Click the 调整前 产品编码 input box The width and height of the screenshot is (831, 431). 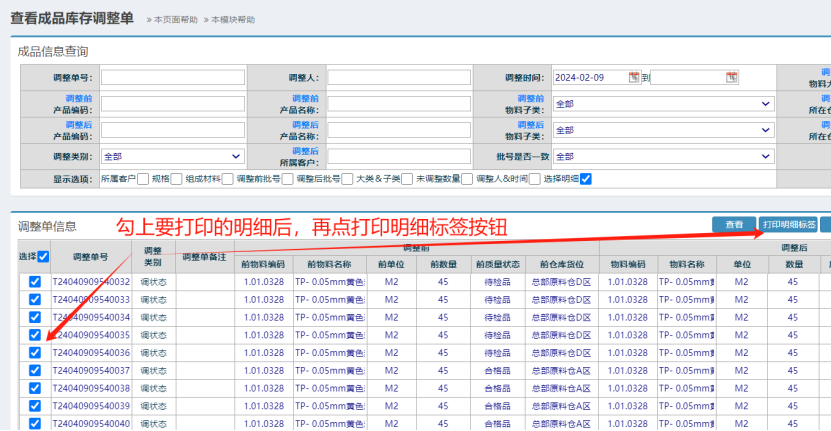(172, 103)
